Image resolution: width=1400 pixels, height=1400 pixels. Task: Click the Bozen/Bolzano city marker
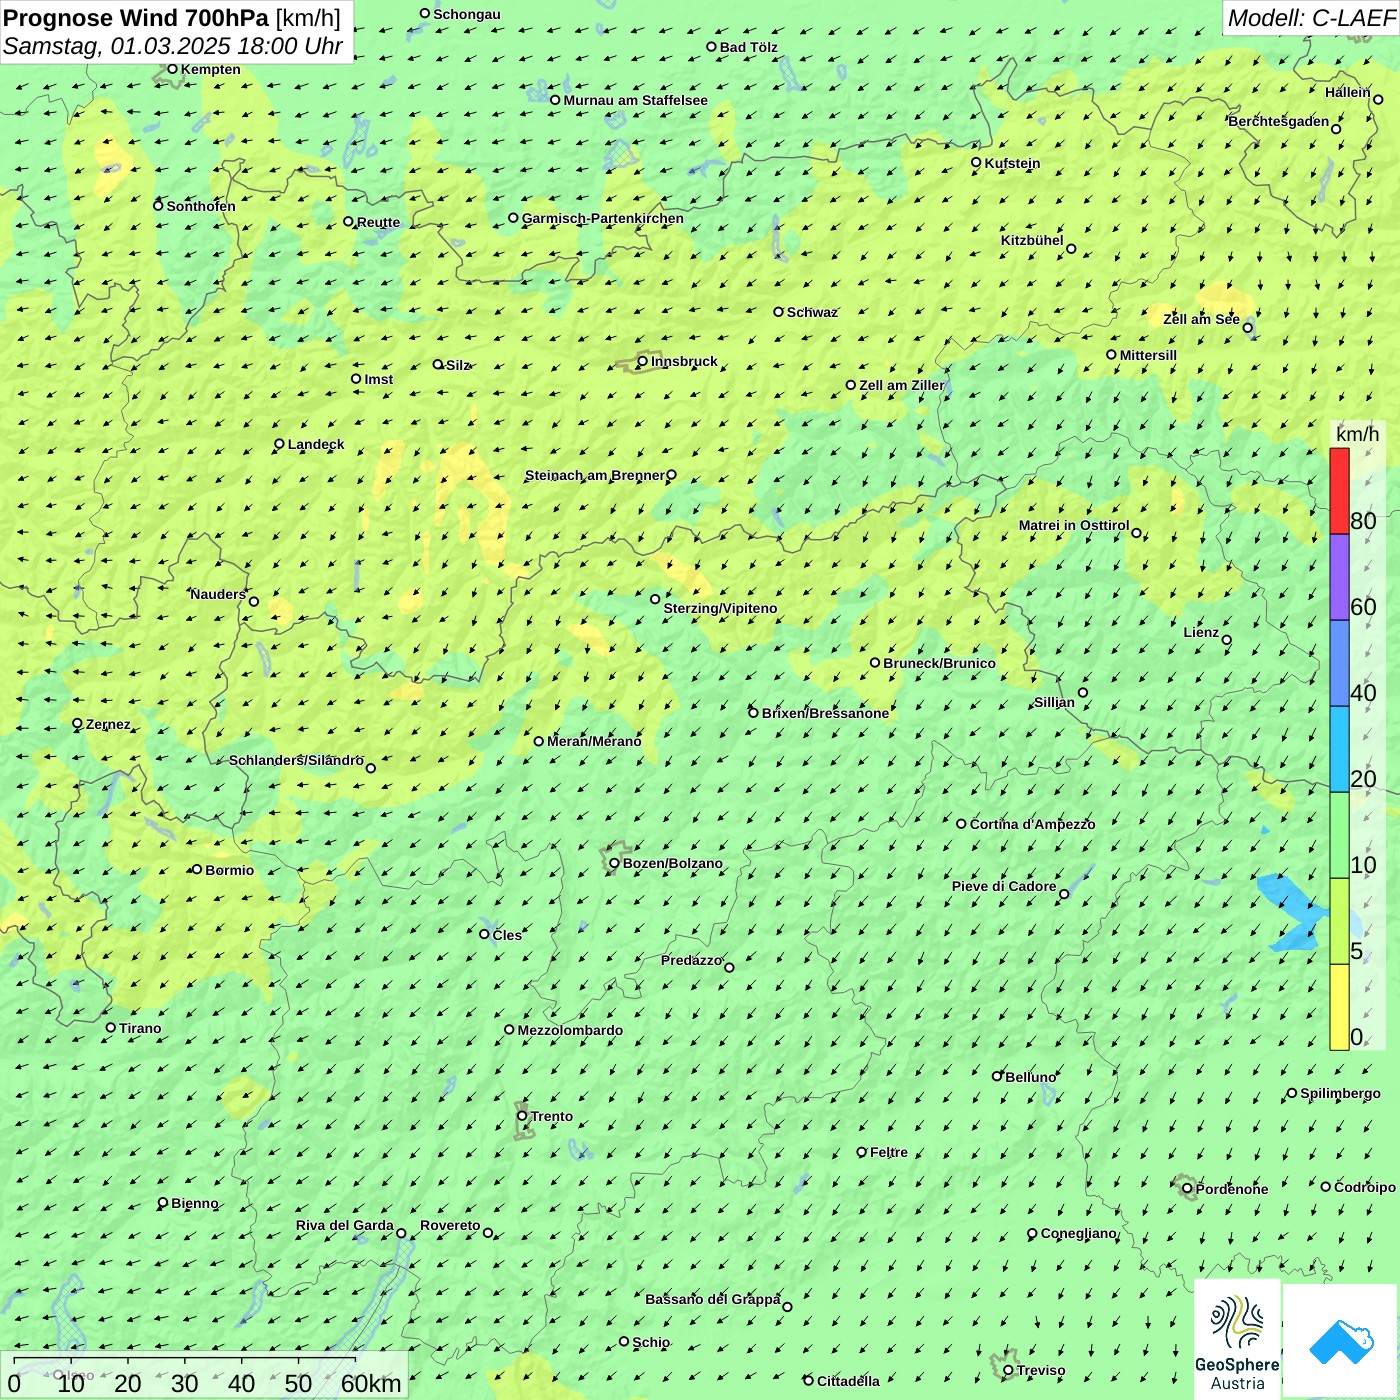(x=615, y=863)
